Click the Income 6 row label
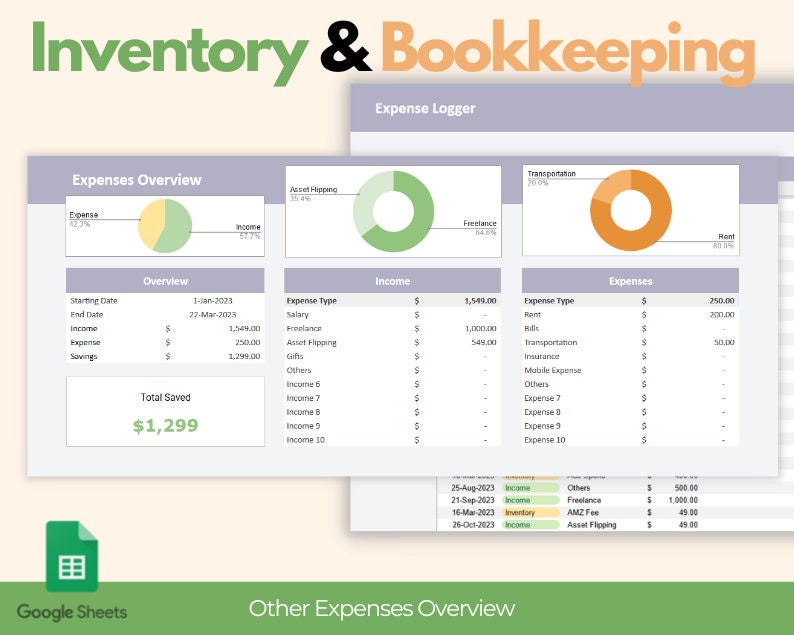Image resolution: width=794 pixels, height=635 pixels. 303,384
